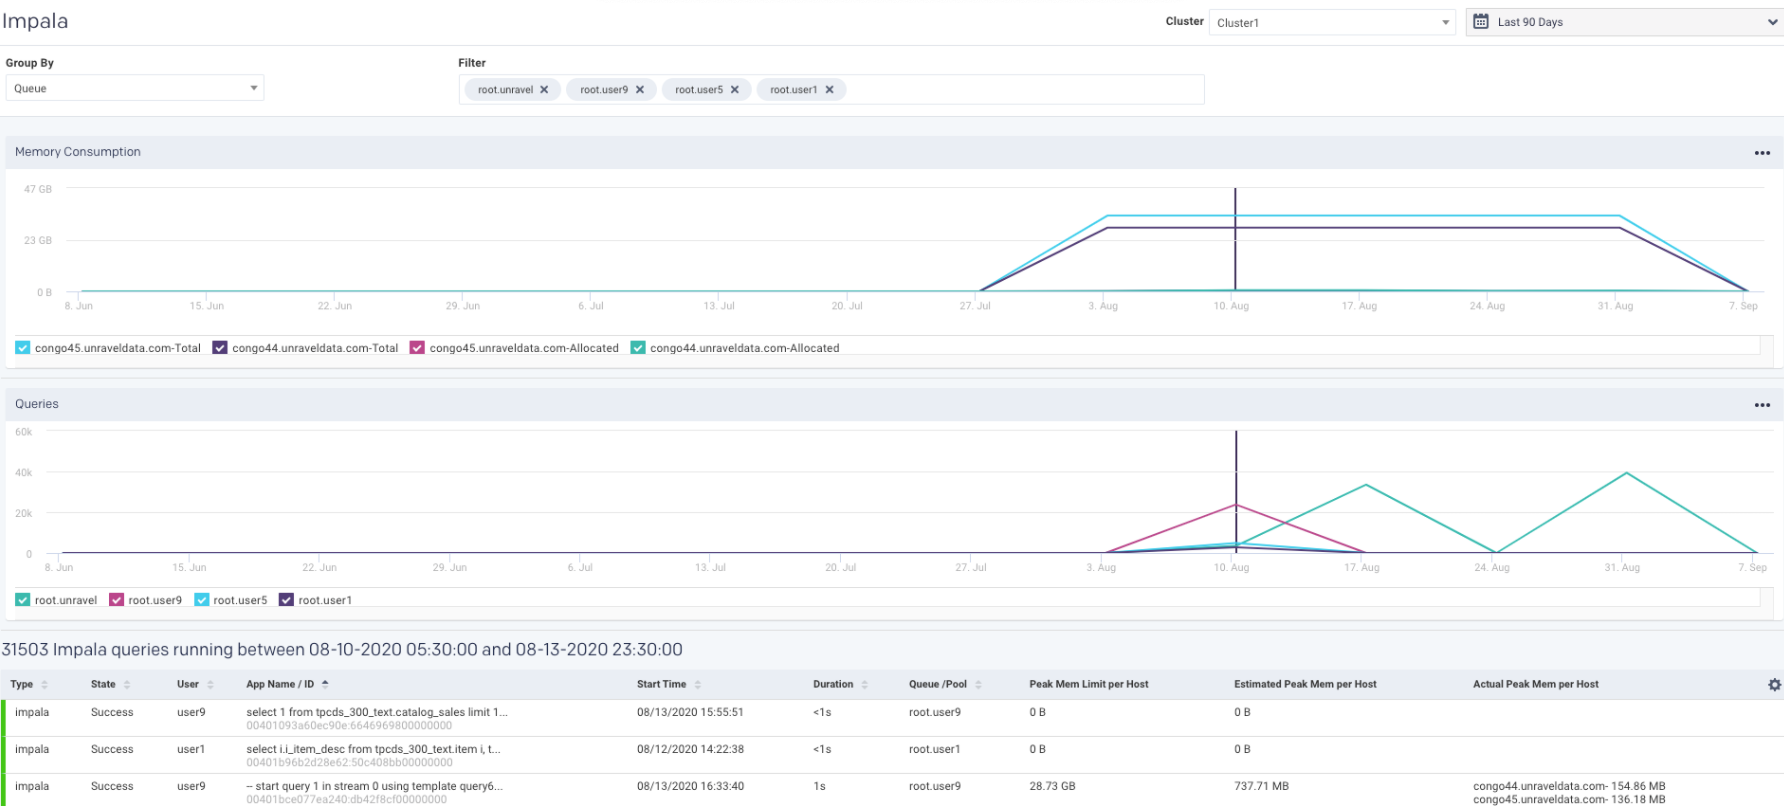Click start time 08/13/2020 15:55:51
The width and height of the screenshot is (1784, 806).
(690, 712)
